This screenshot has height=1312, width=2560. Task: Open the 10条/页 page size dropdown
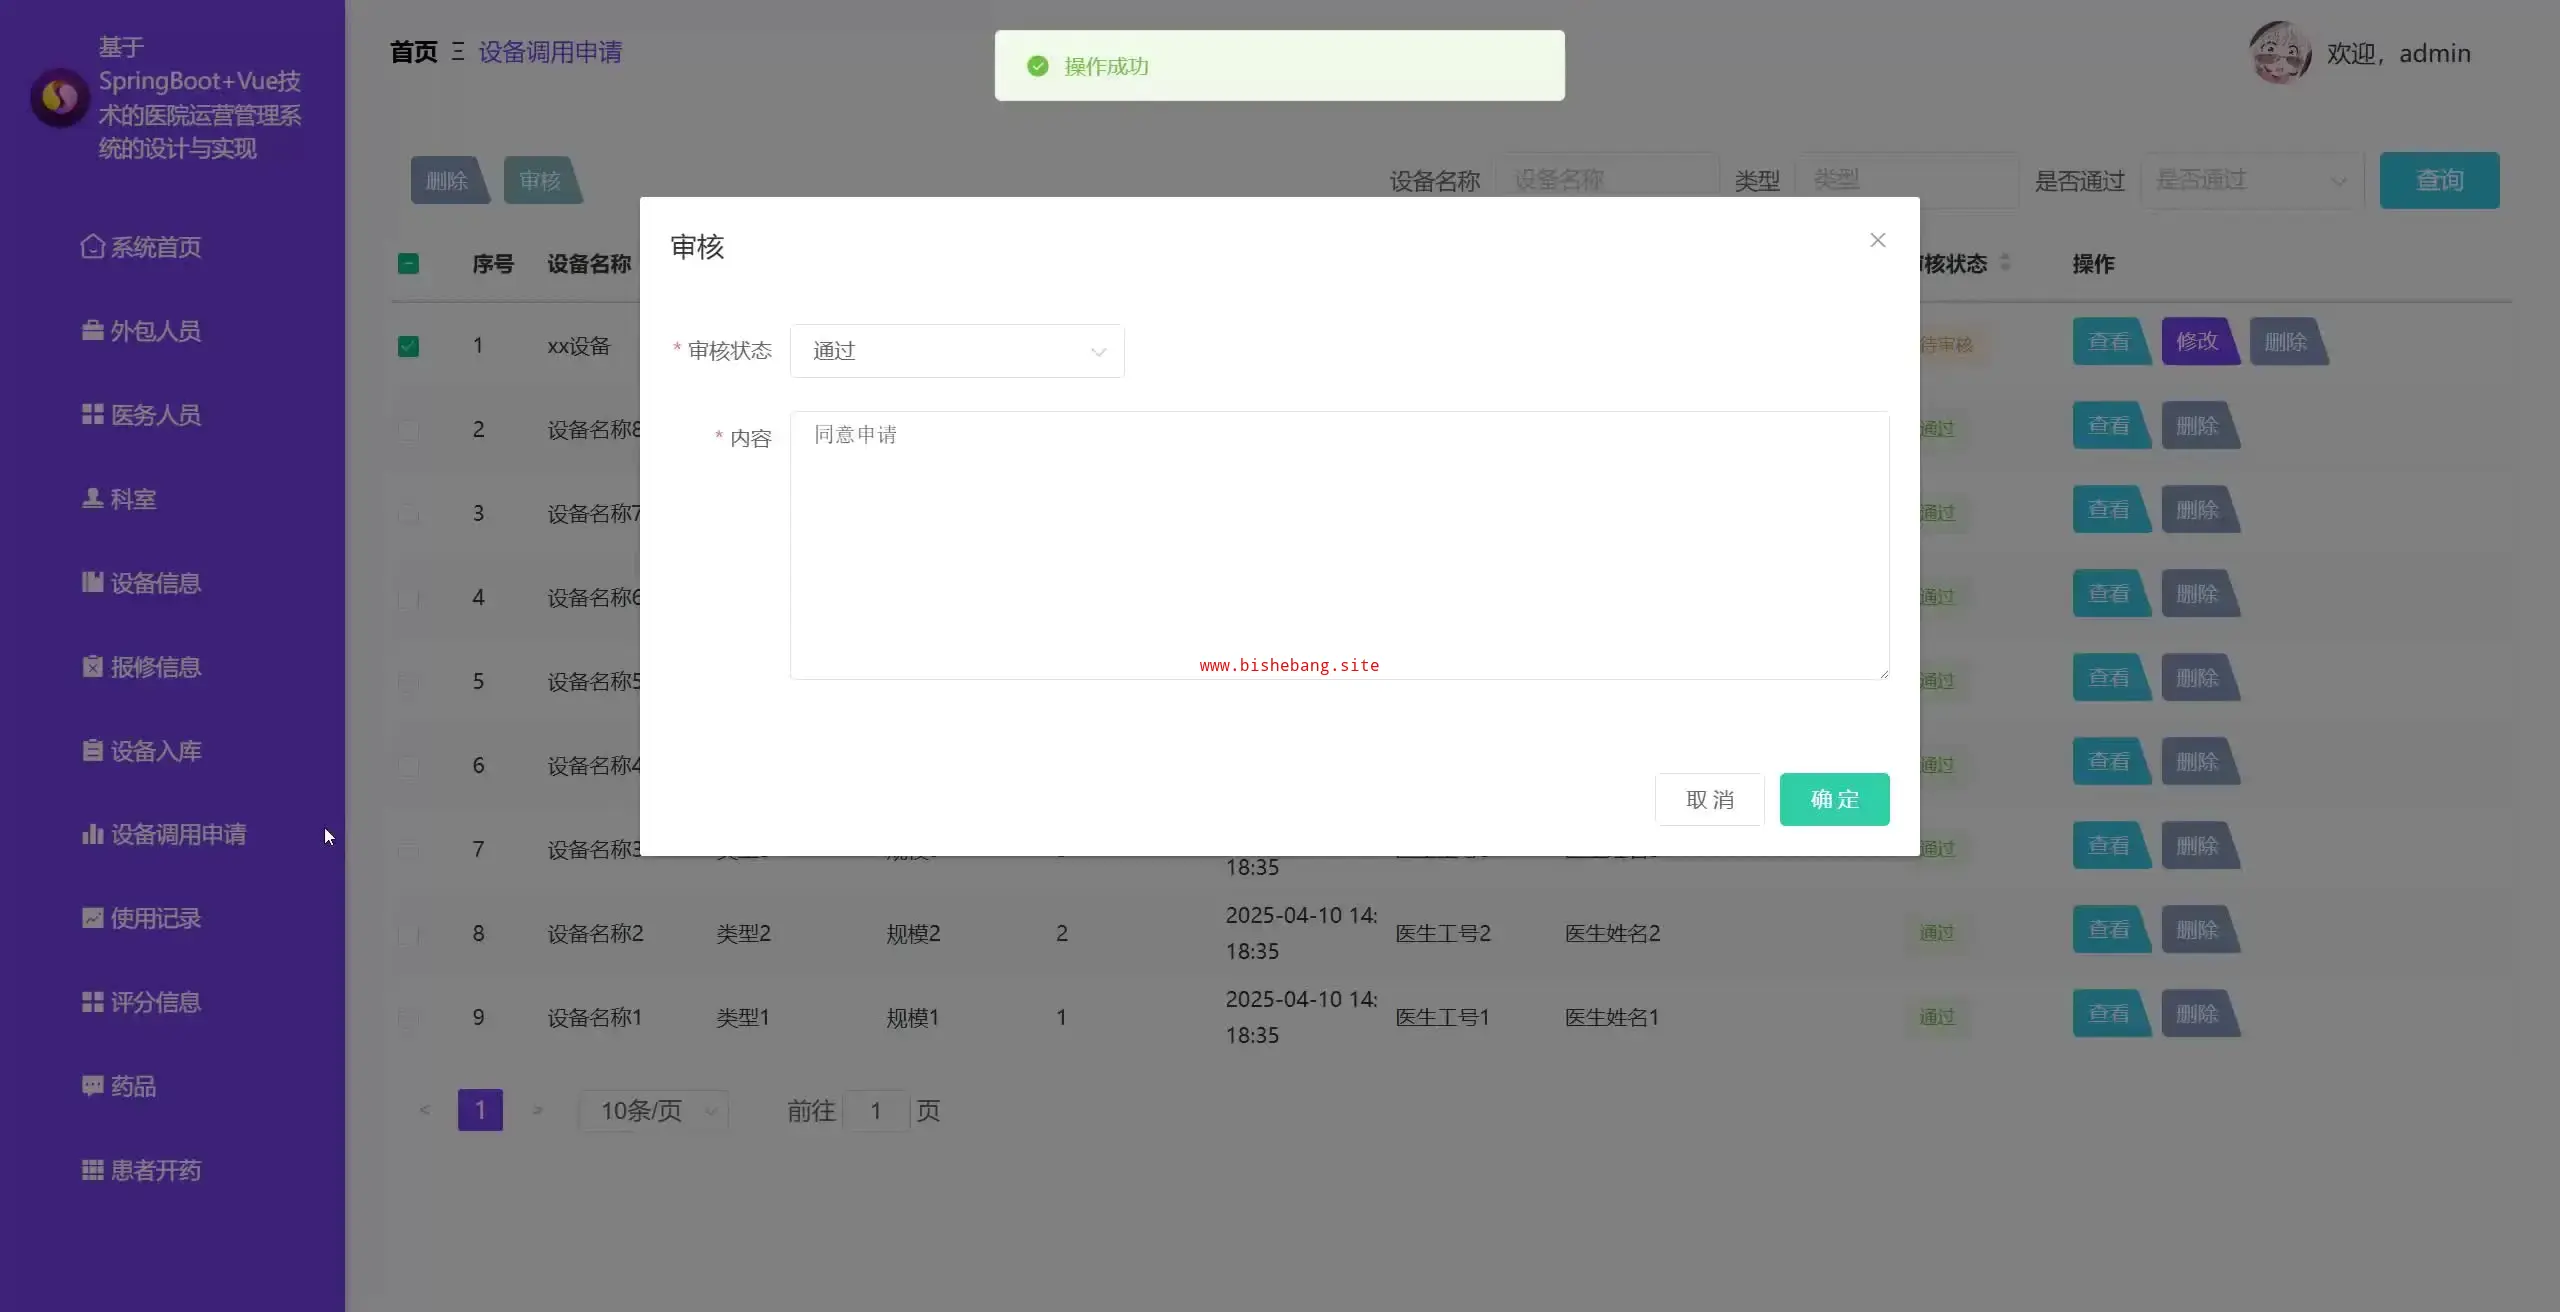tap(655, 1110)
